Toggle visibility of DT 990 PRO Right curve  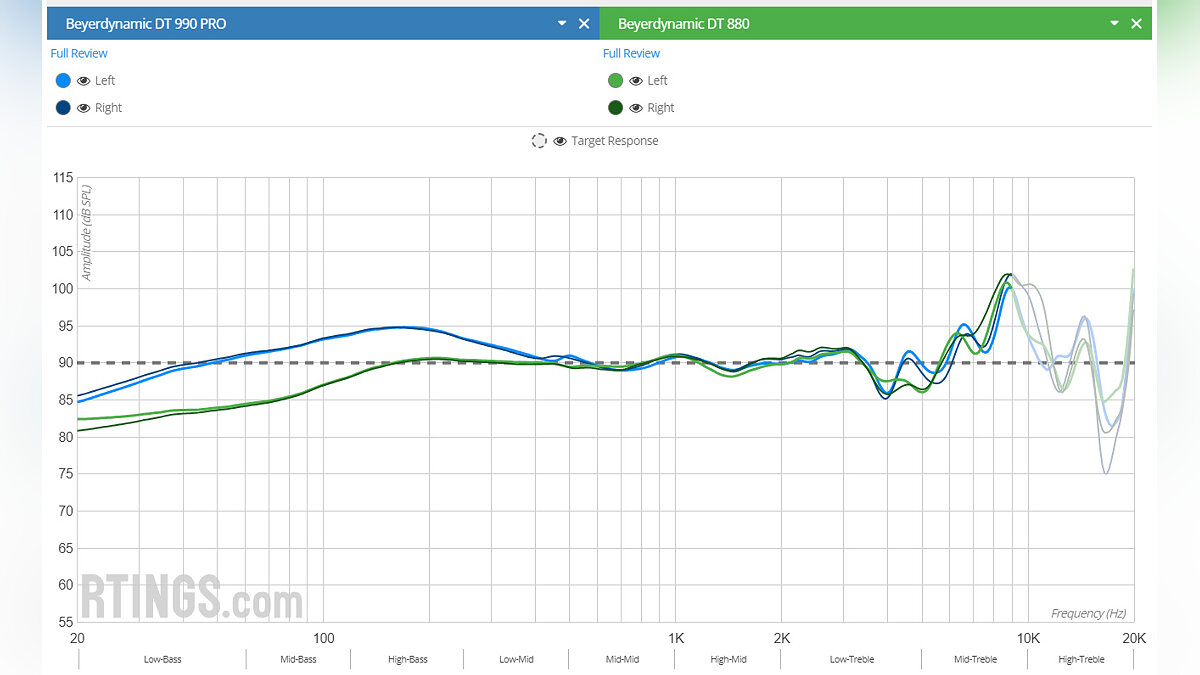pos(84,108)
